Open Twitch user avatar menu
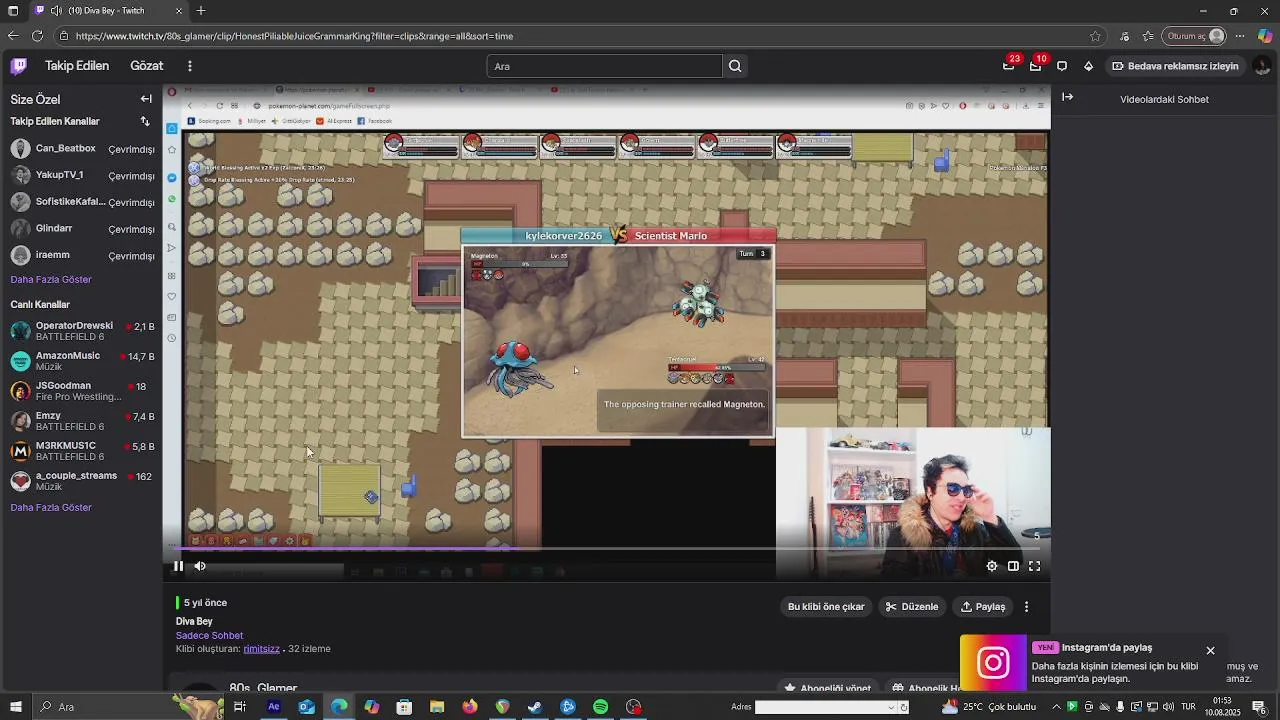 [x=1263, y=66]
